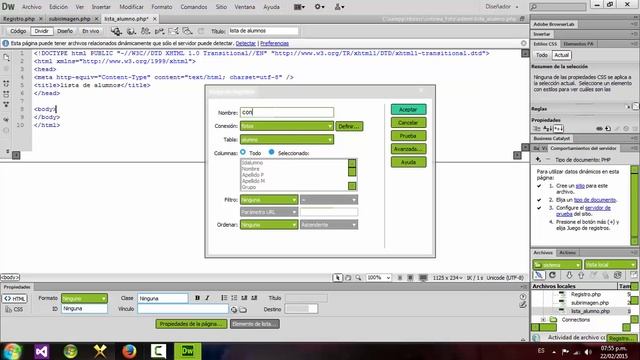
Task: Focus the Nombre input field
Action: click(287, 112)
